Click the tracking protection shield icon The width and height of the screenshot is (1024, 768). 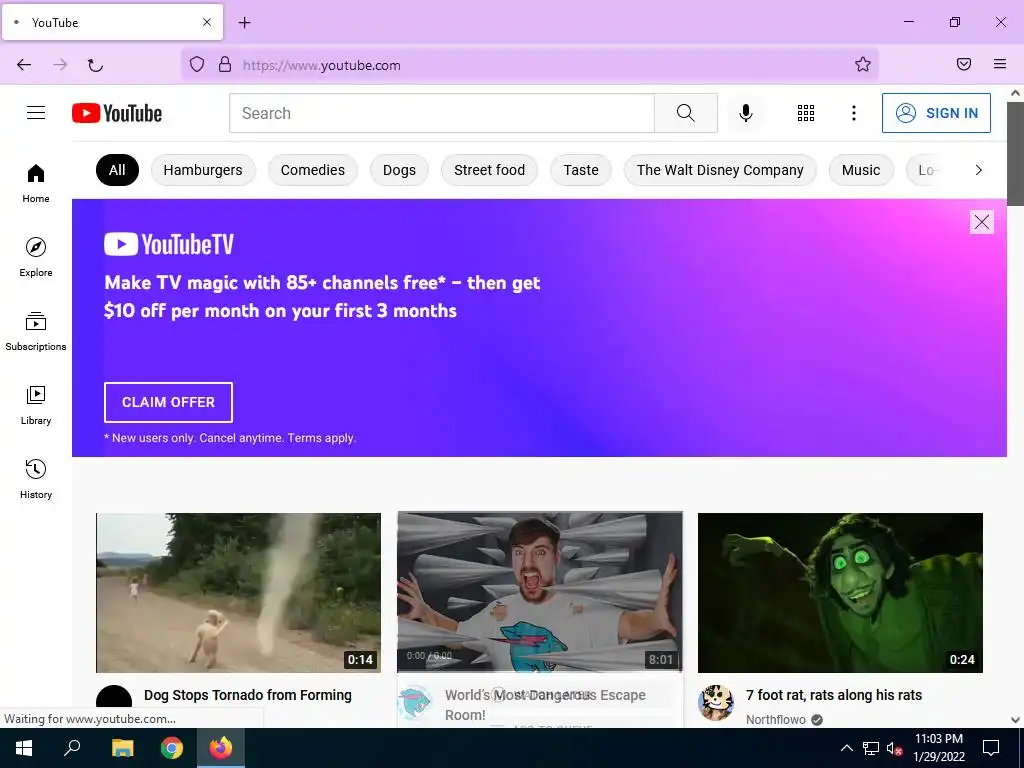(197, 64)
